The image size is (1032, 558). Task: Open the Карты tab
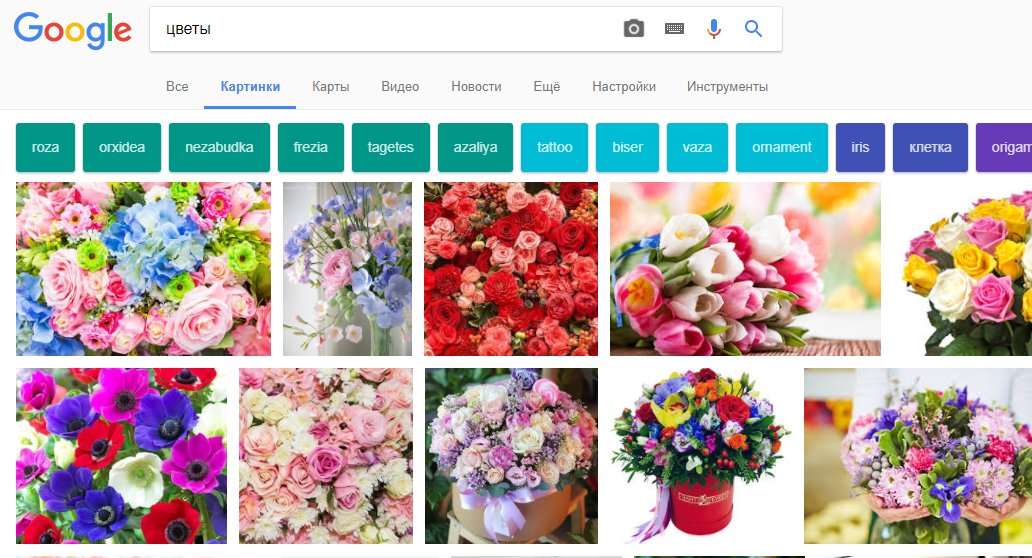point(330,86)
